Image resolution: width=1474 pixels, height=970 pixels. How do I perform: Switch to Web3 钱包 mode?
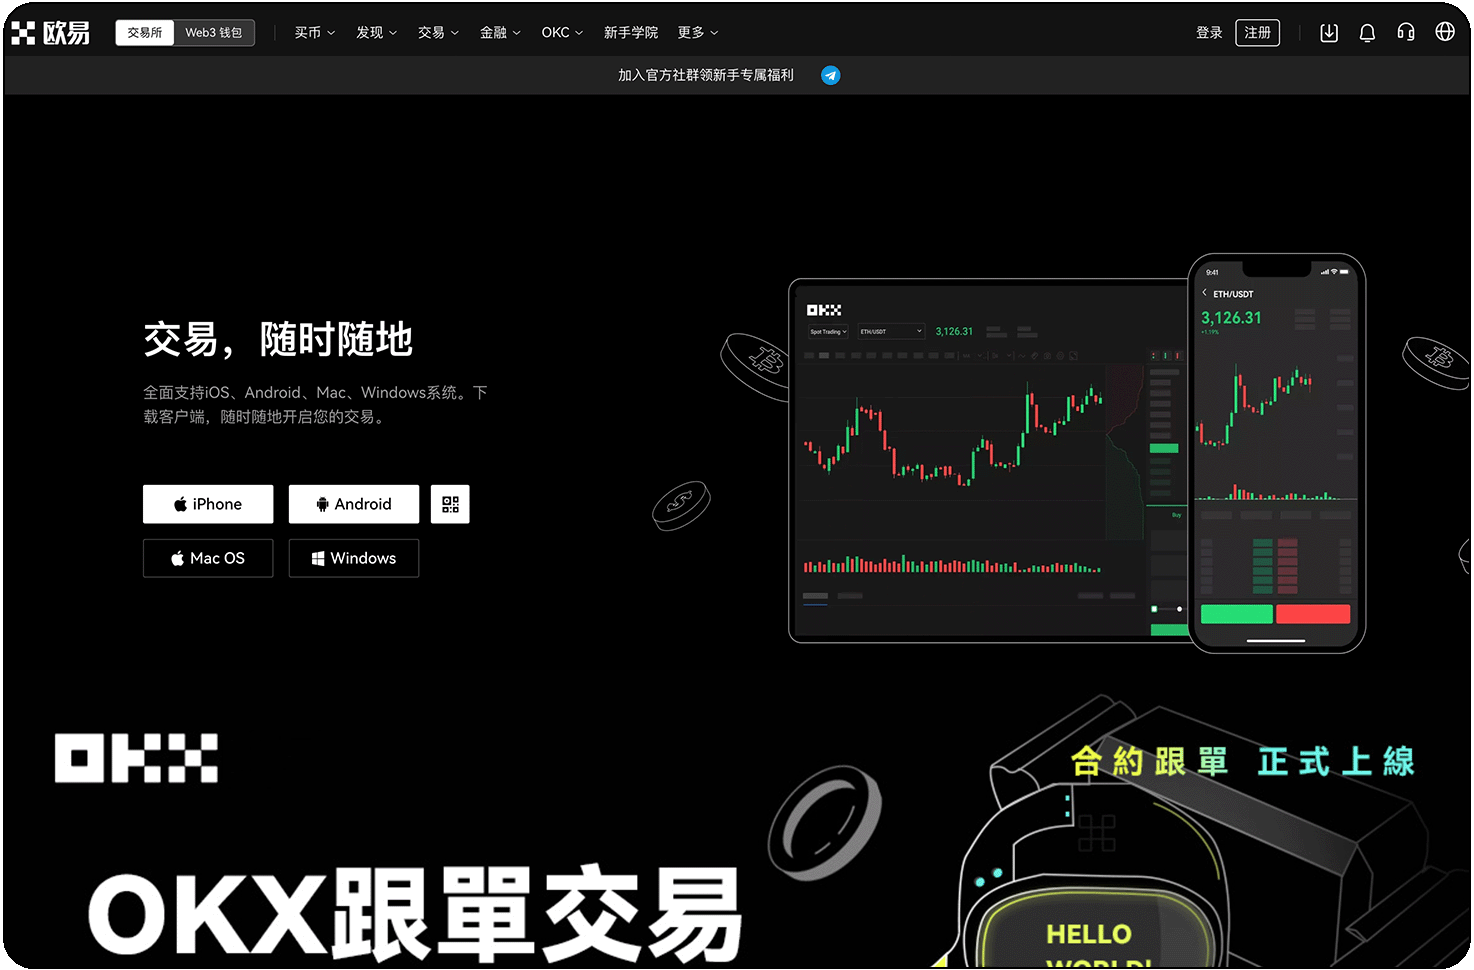coord(213,32)
